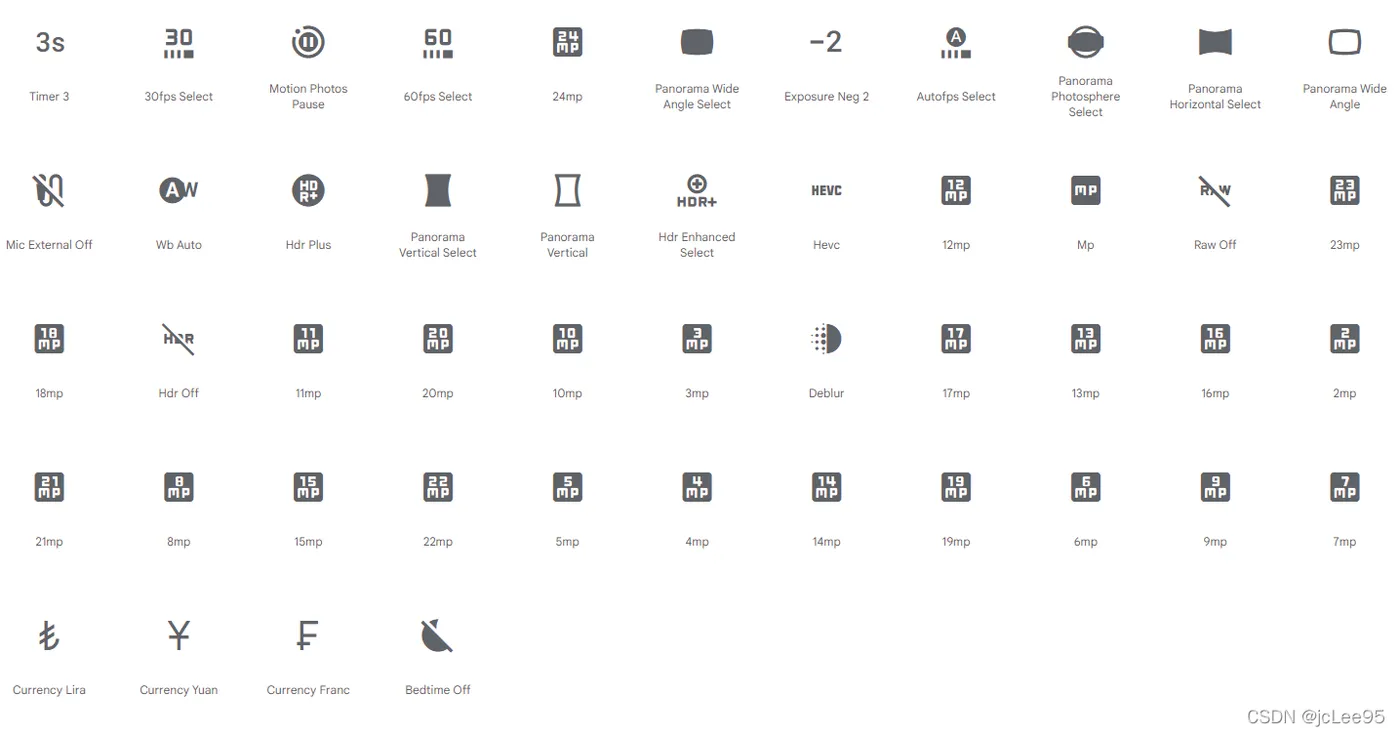This screenshot has height=736, width=1400.
Task: Click the Mic External Off icon
Action: click(49, 190)
